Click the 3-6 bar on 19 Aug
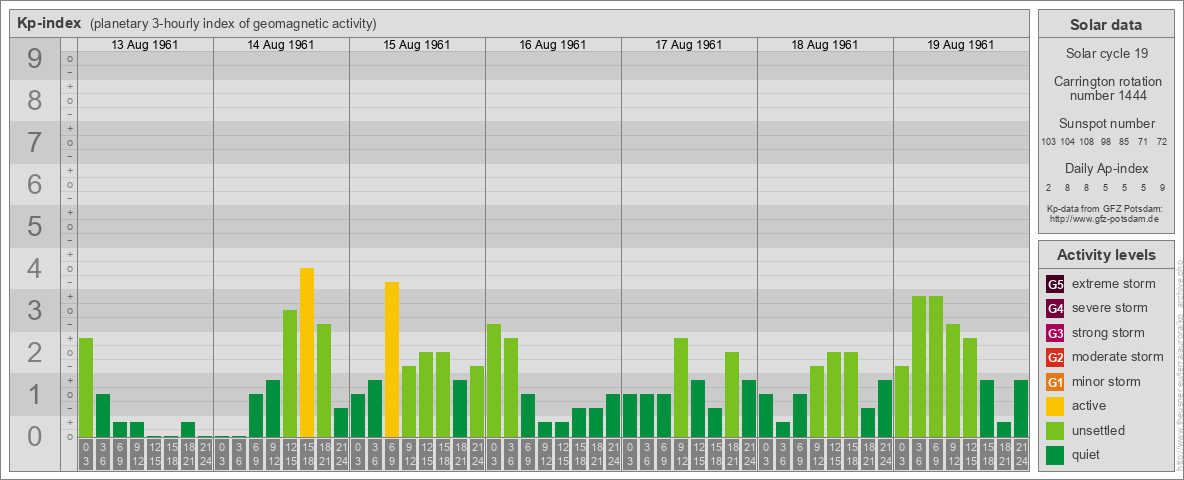Screen dimensions: 1184x480 click(x=919, y=366)
